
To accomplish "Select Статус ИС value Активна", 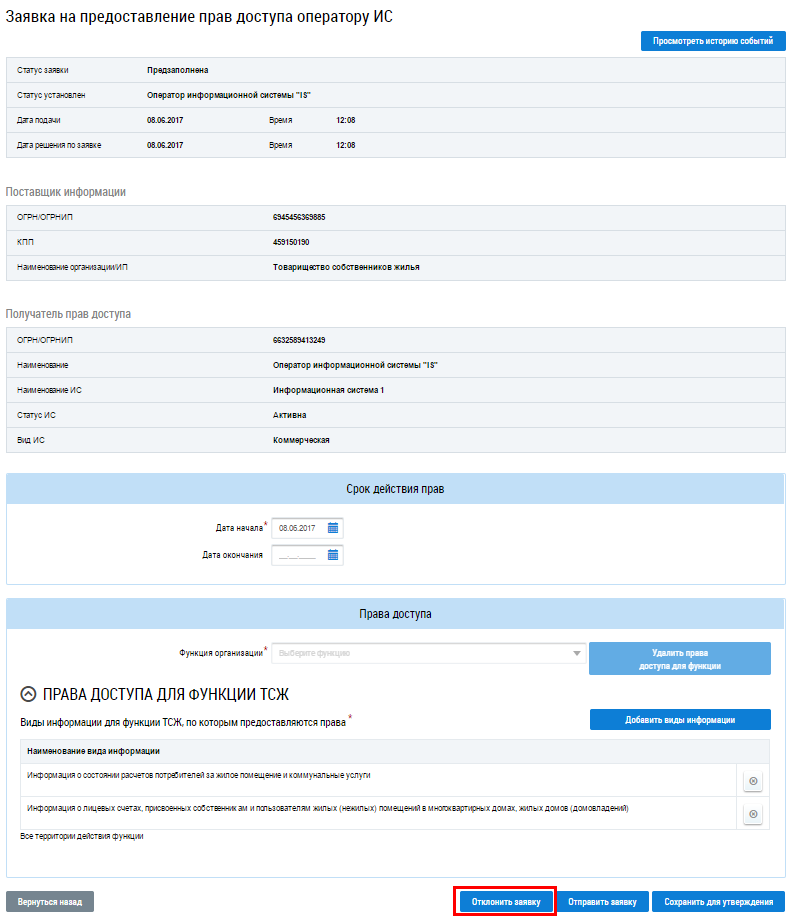I will coord(289,415).
